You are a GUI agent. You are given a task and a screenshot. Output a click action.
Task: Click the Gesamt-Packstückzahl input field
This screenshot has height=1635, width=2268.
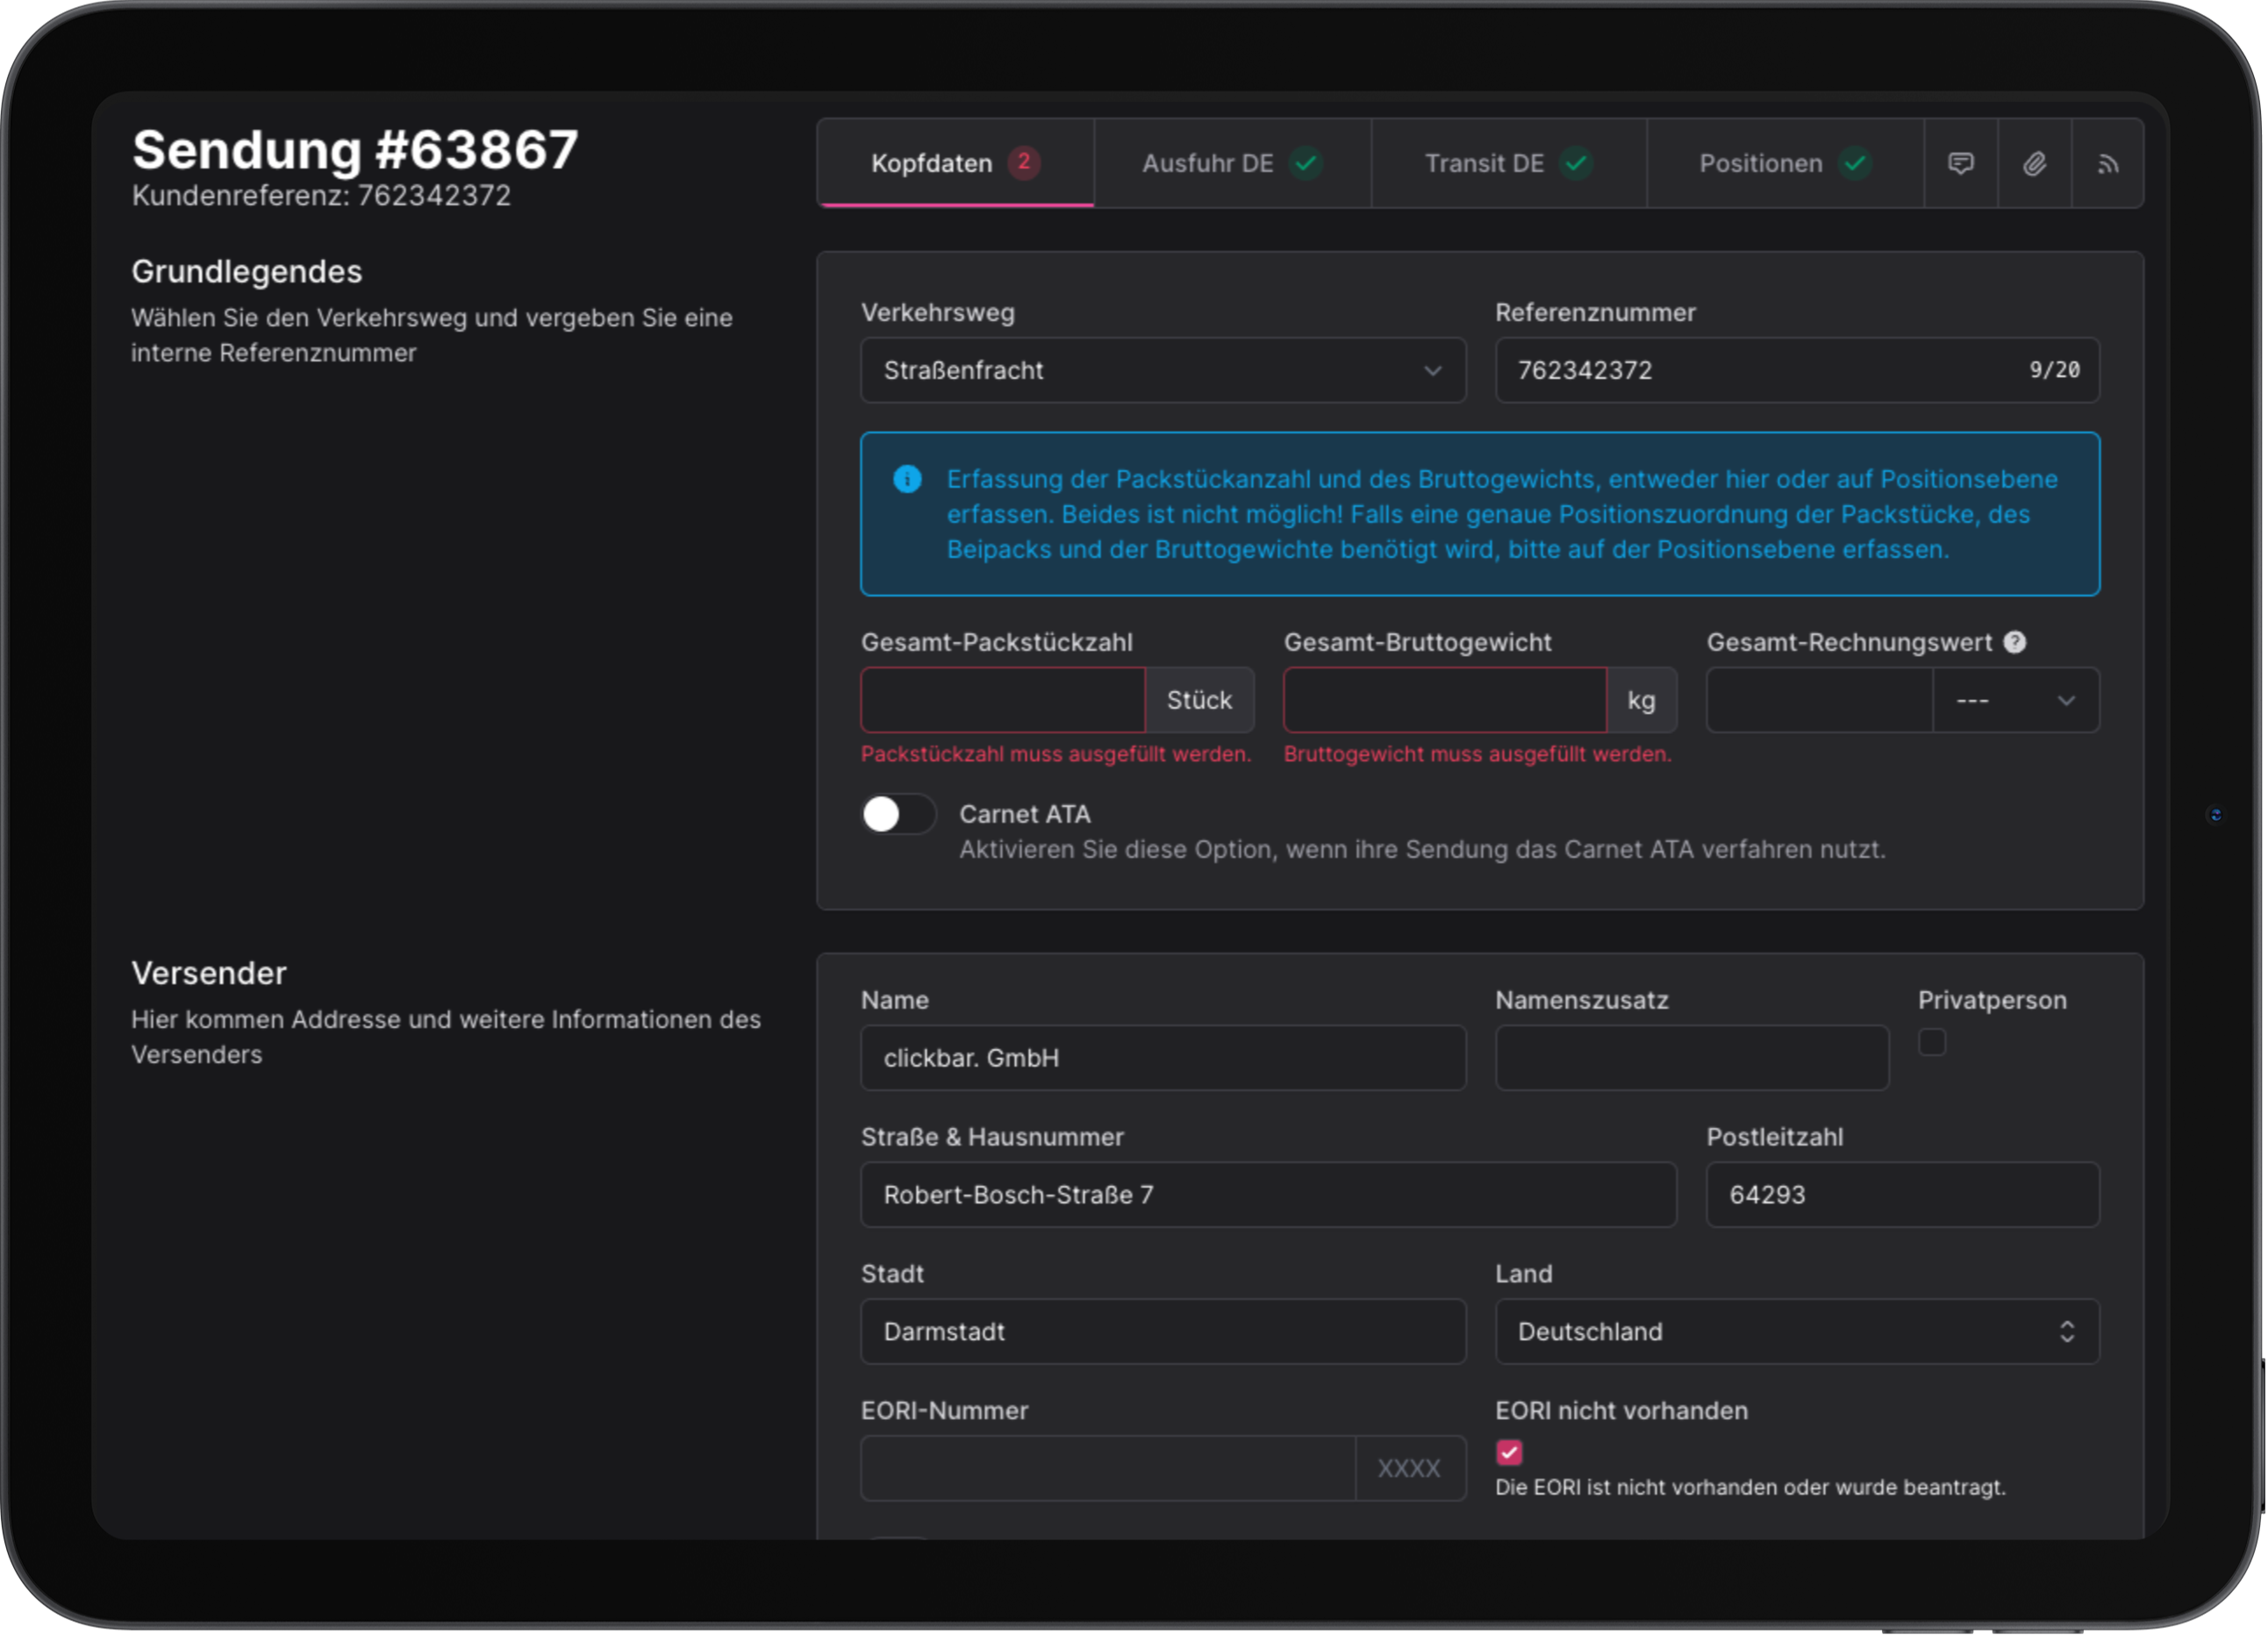1003,700
